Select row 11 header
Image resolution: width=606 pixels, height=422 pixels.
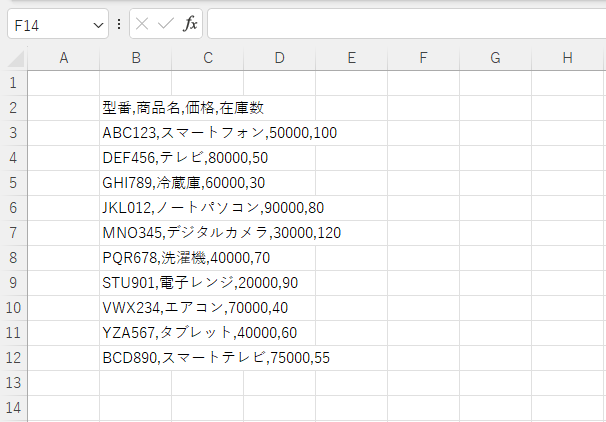[14, 333]
